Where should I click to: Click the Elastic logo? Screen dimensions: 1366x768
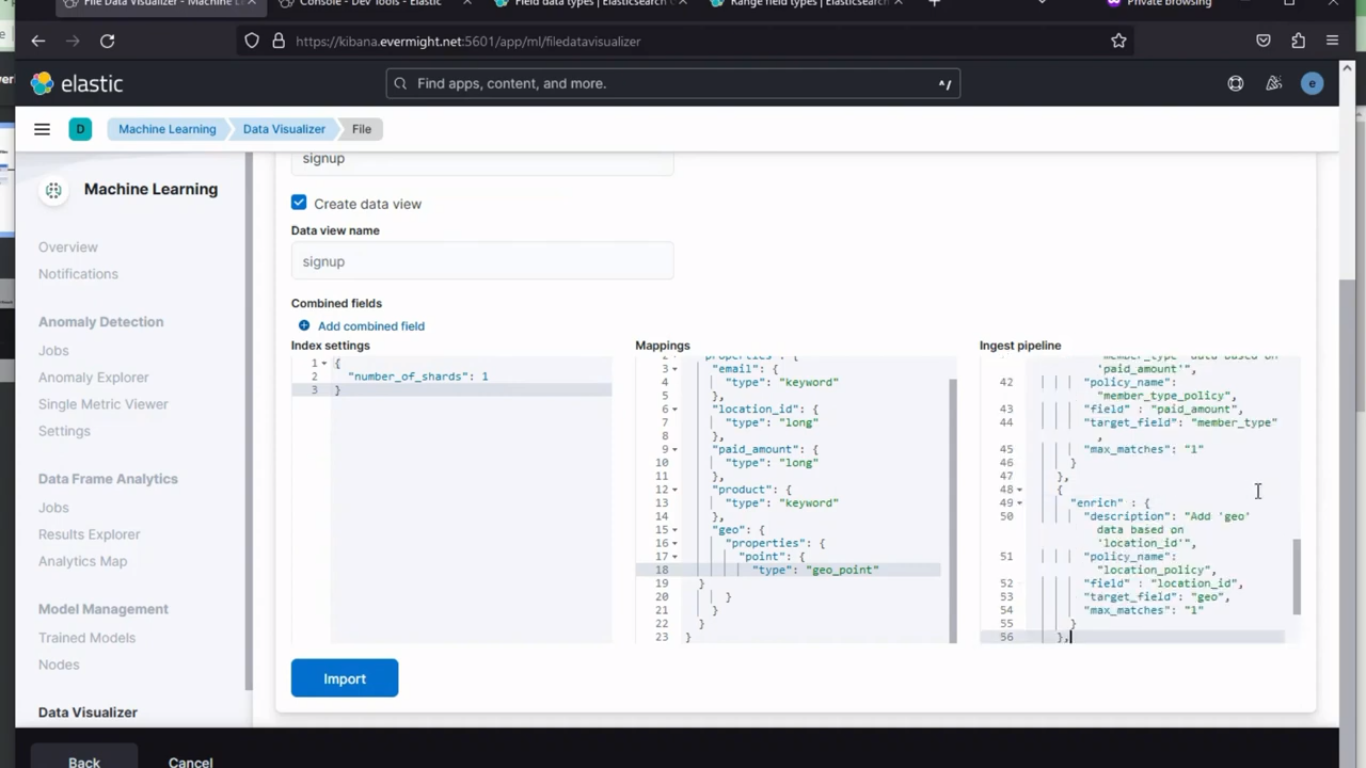[77, 84]
